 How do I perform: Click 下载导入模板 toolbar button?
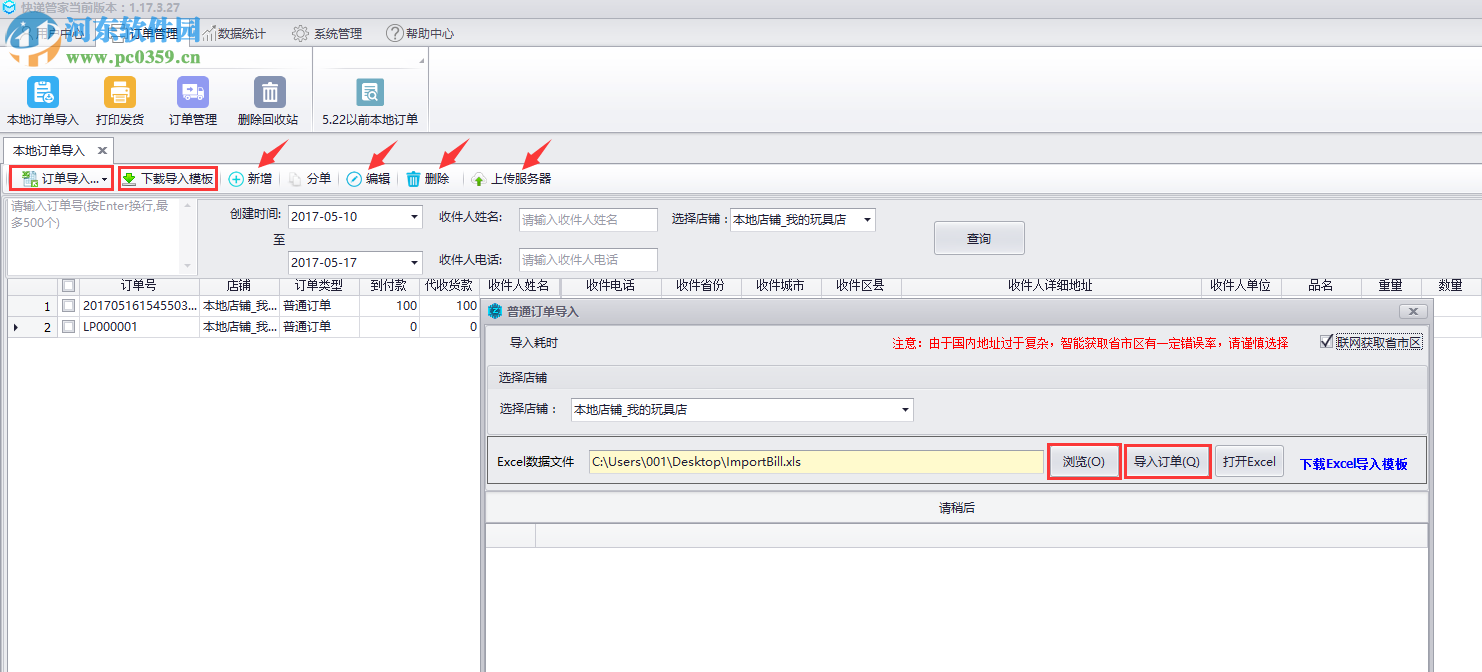[x=168, y=179]
